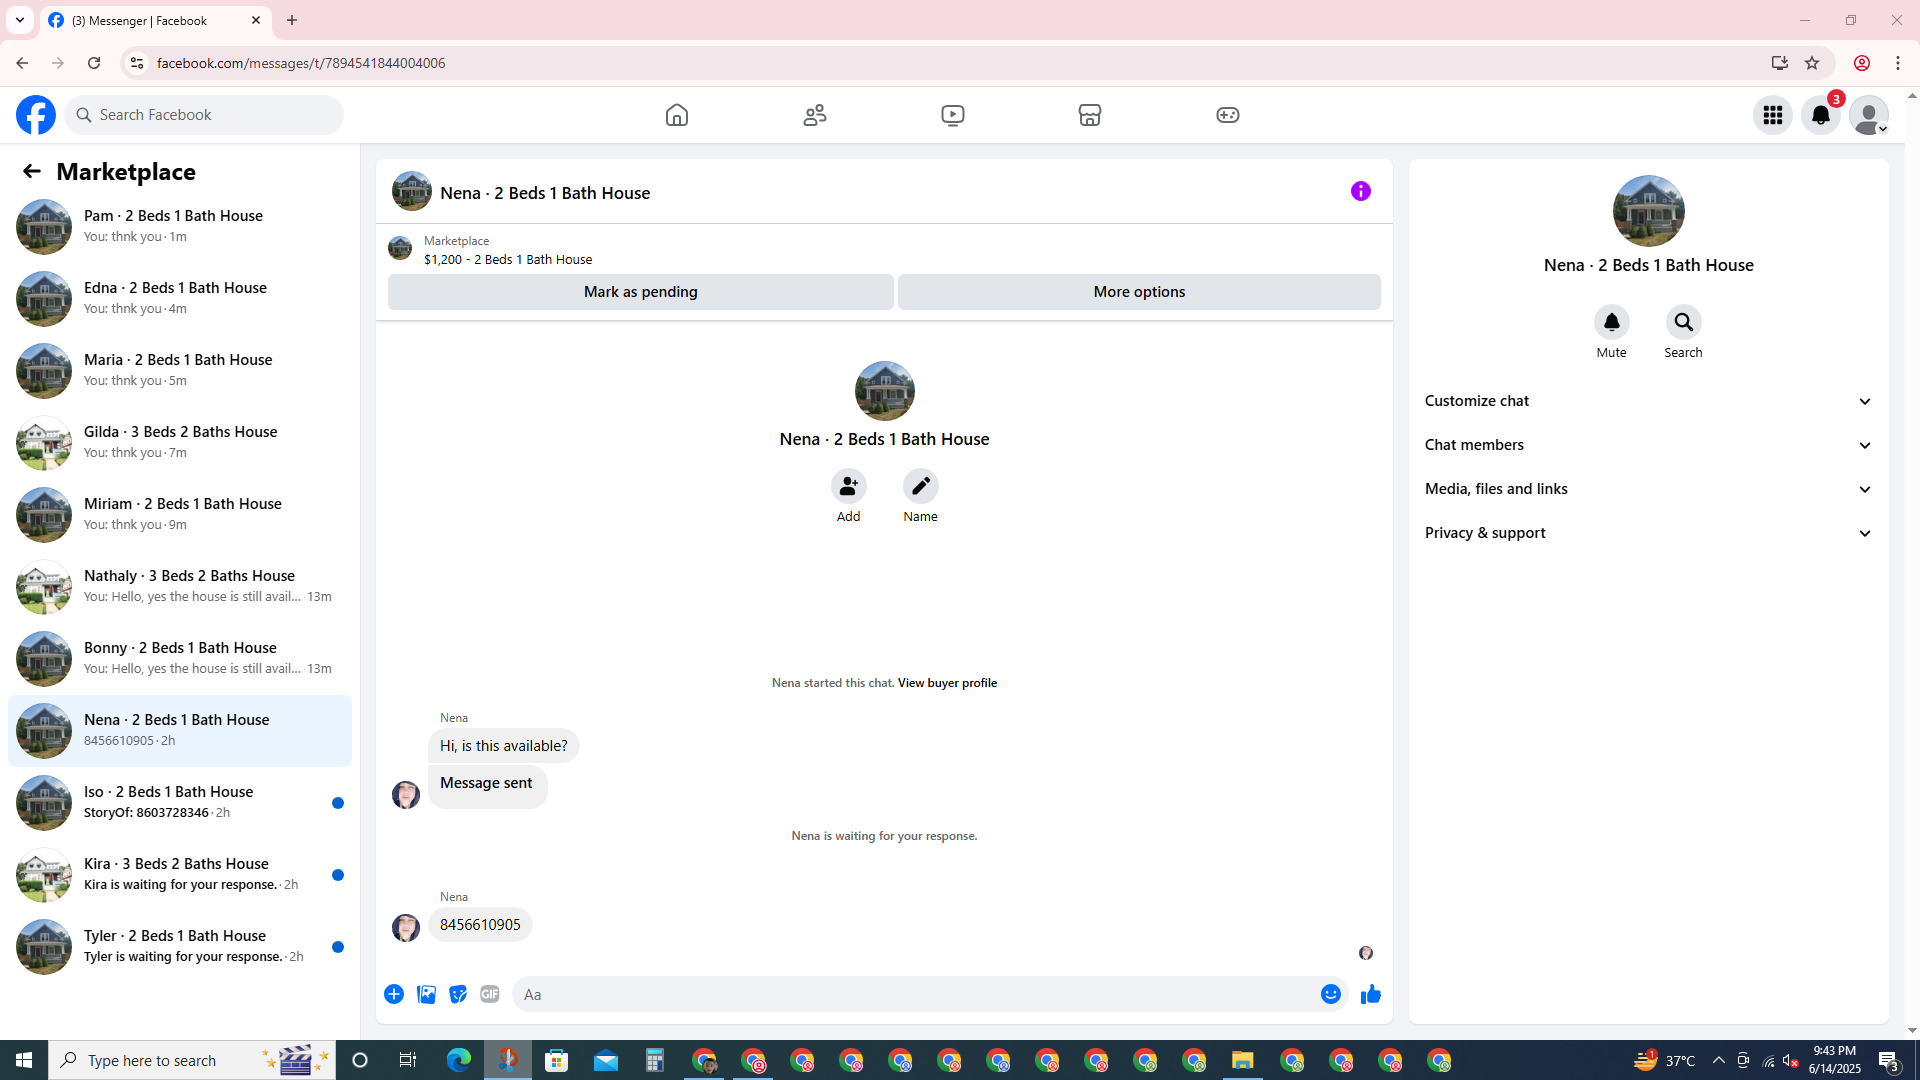Open Edna's conversation
1920x1080 pixels.
(x=180, y=299)
